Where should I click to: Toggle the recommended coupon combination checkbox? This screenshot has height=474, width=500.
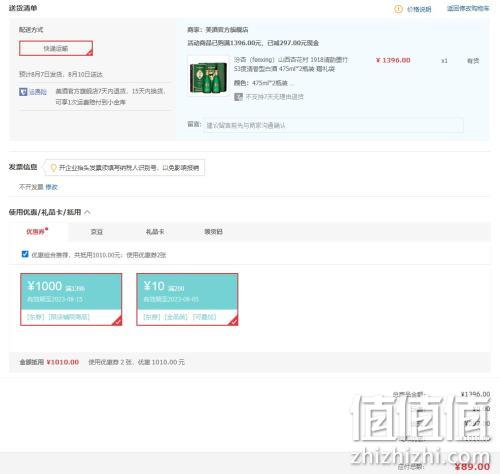(x=25, y=254)
